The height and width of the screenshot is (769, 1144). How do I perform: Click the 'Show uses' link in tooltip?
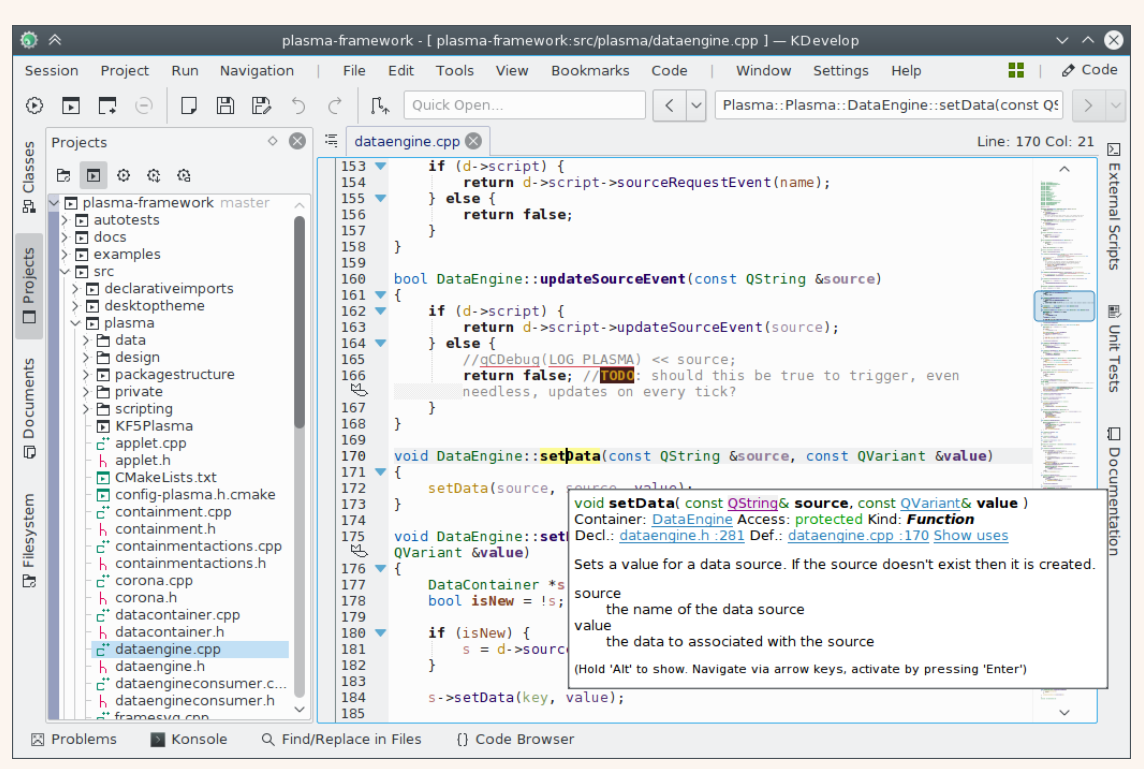point(970,536)
